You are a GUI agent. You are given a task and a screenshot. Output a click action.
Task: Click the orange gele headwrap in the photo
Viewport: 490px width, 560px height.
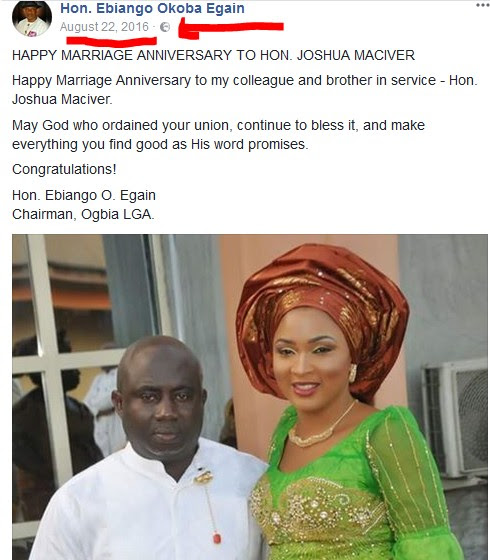click(x=321, y=314)
